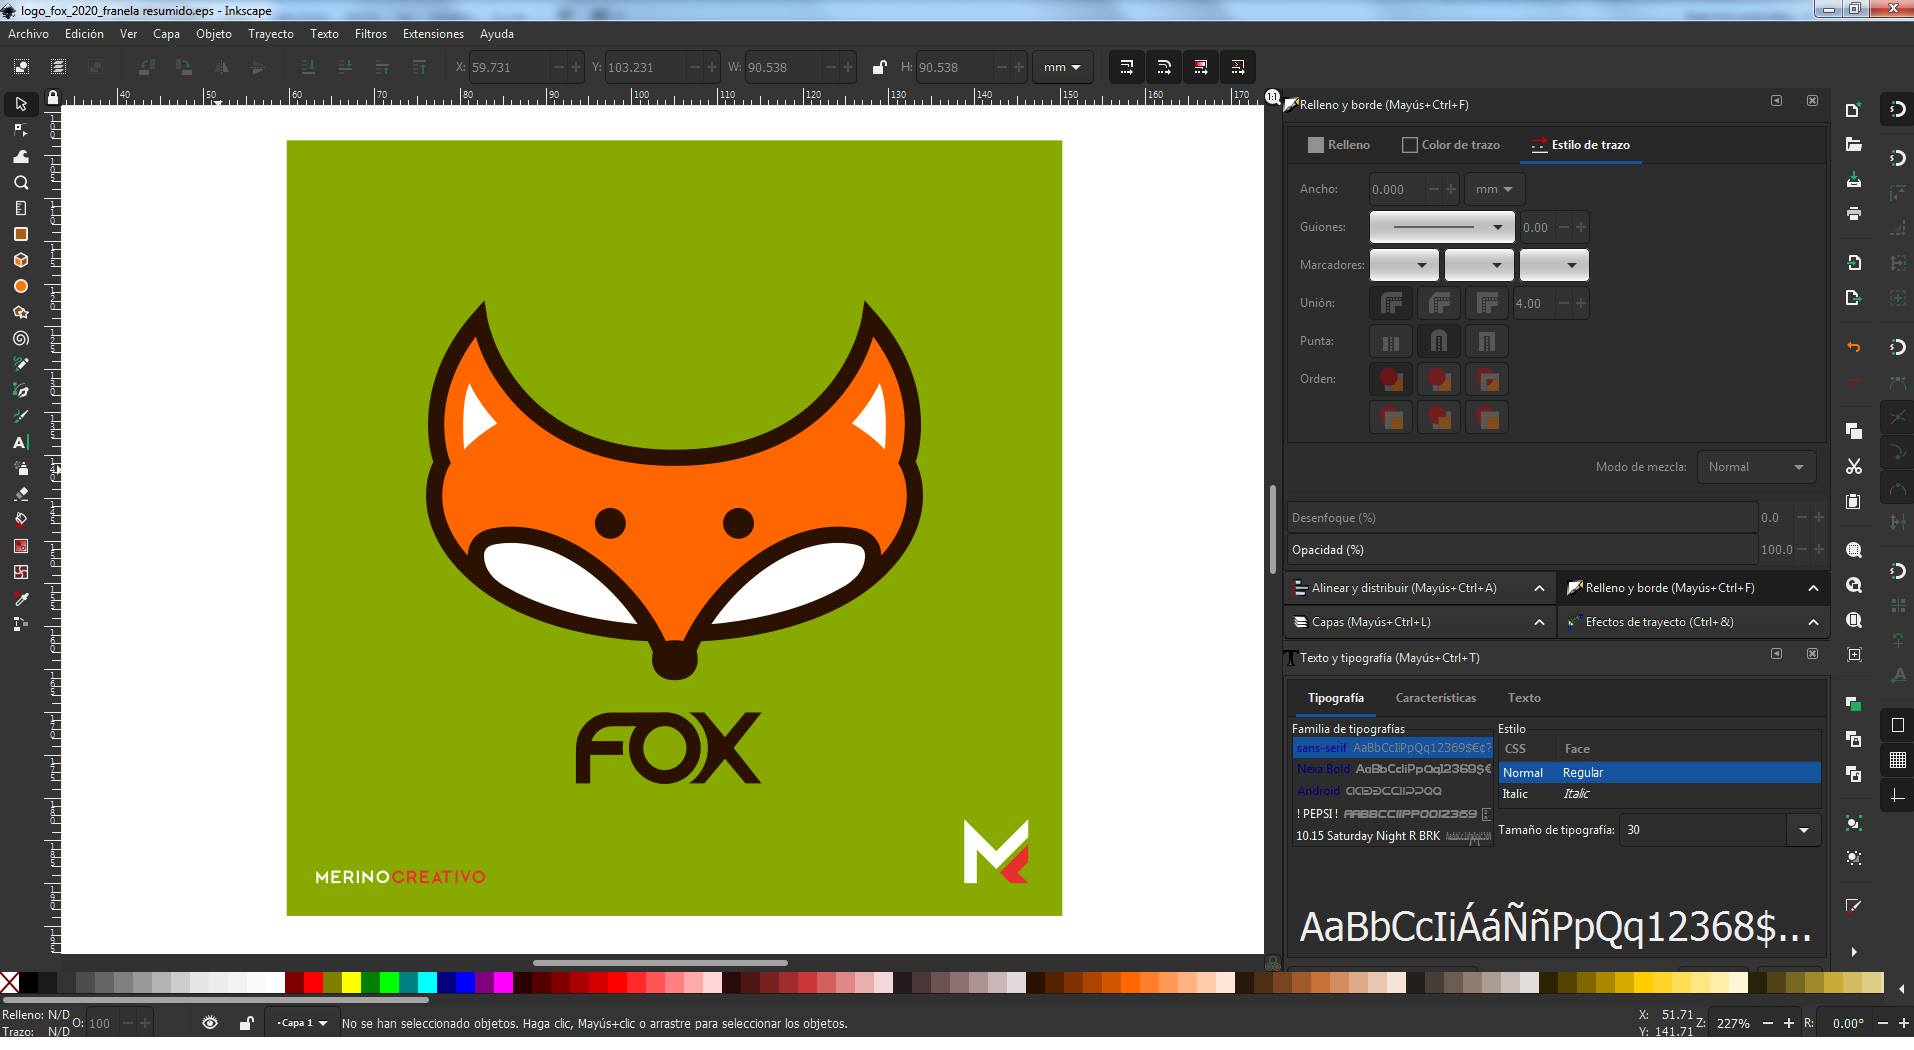Select the Zoom magnifier tool
The width and height of the screenshot is (1914, 1050).
(20, 182)
